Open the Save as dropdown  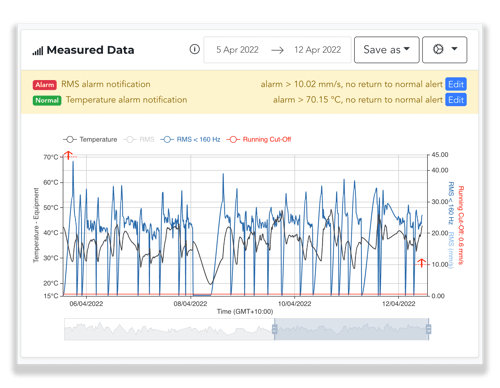point(386,50)
